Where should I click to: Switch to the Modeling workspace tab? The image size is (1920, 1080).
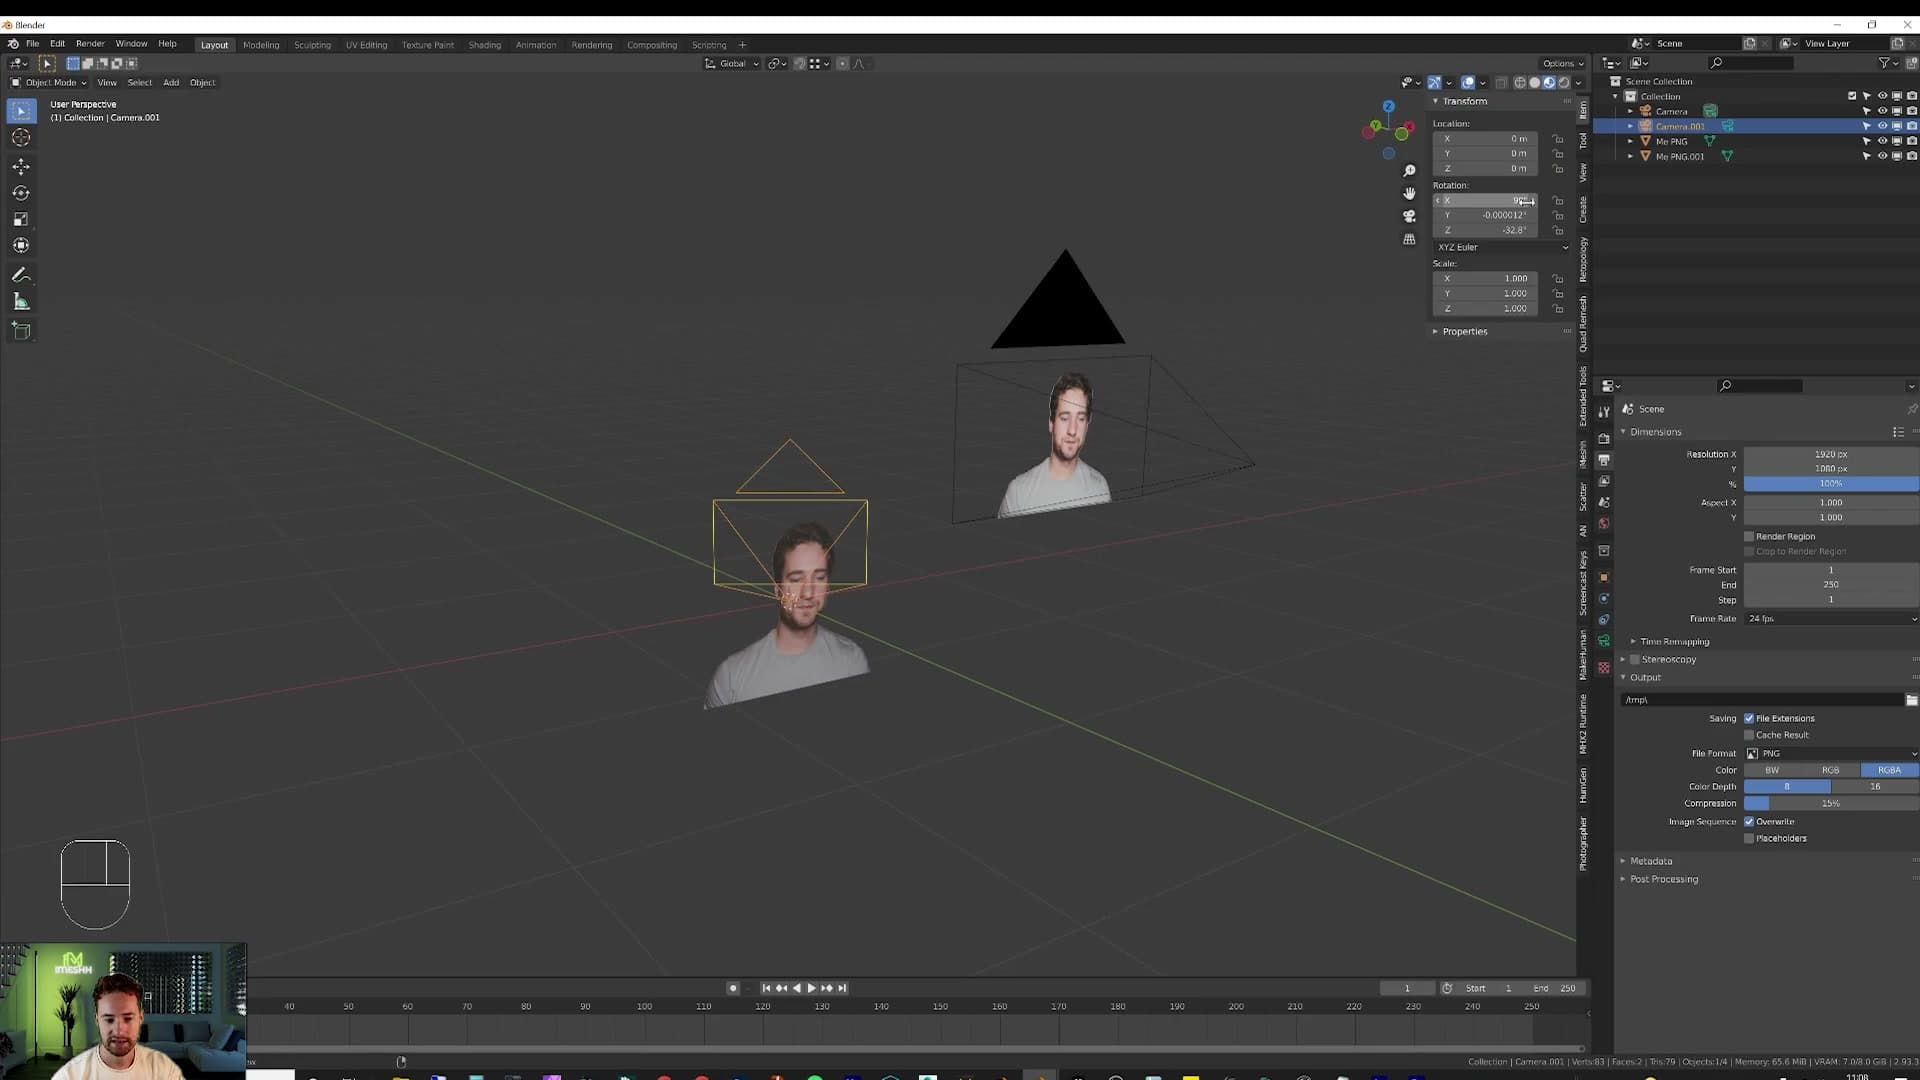coord(261,45)
